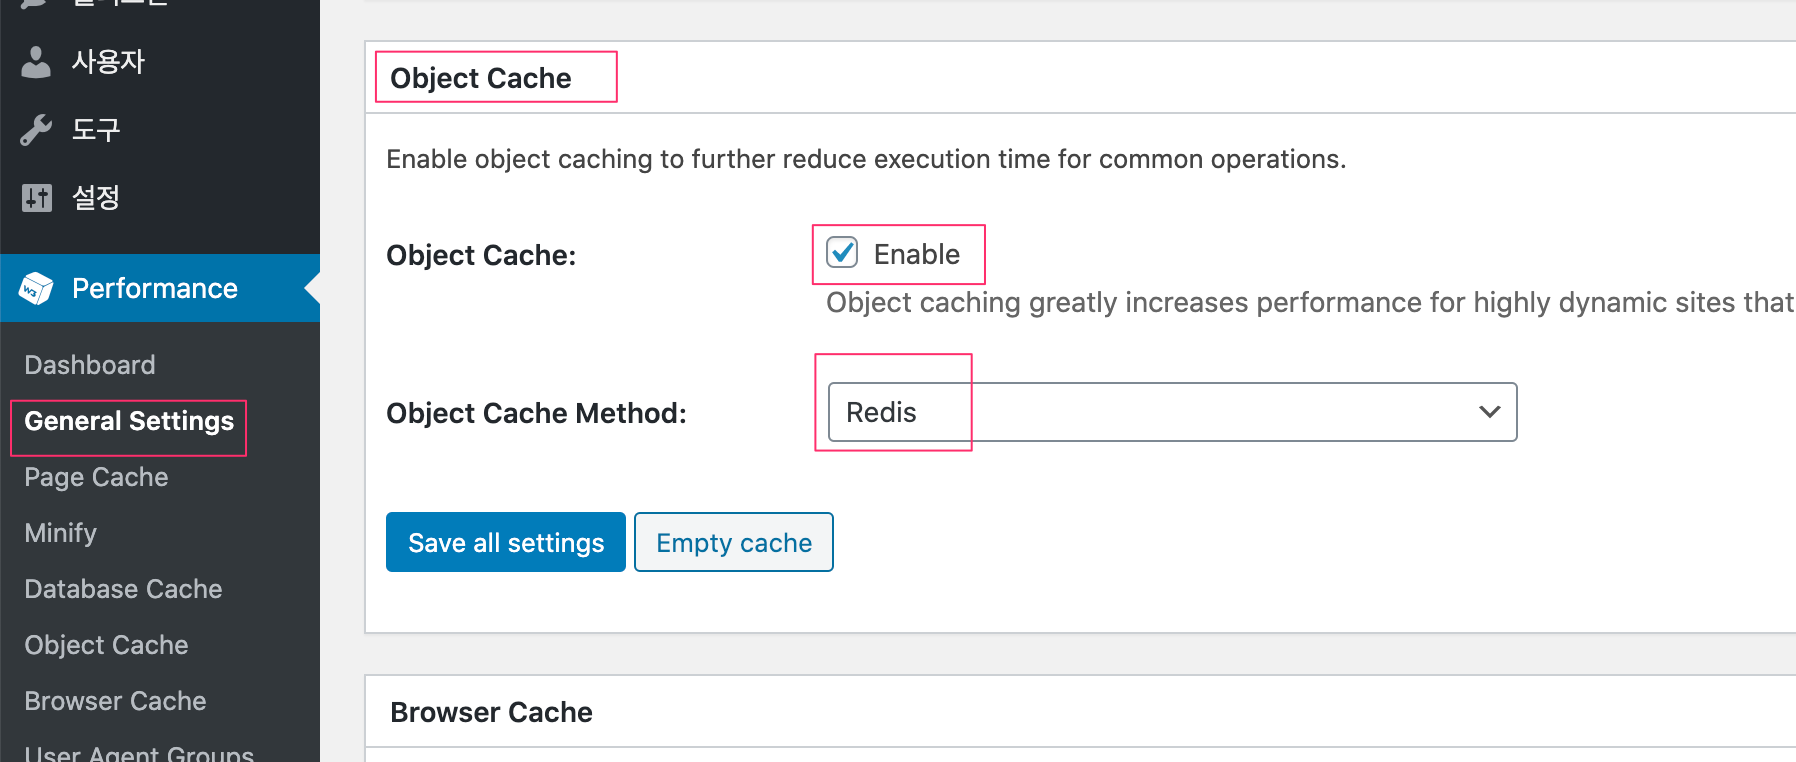Image resolution: width=1796 pixels, height=762 pixels.
Task: Select General Settings in sidebar
Action: pyautogui.click(x=129, y=421)
